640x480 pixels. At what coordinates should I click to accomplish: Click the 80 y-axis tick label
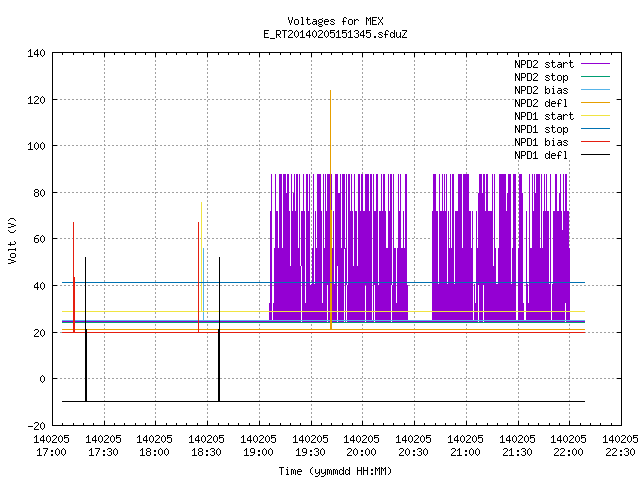pos(39,193)
